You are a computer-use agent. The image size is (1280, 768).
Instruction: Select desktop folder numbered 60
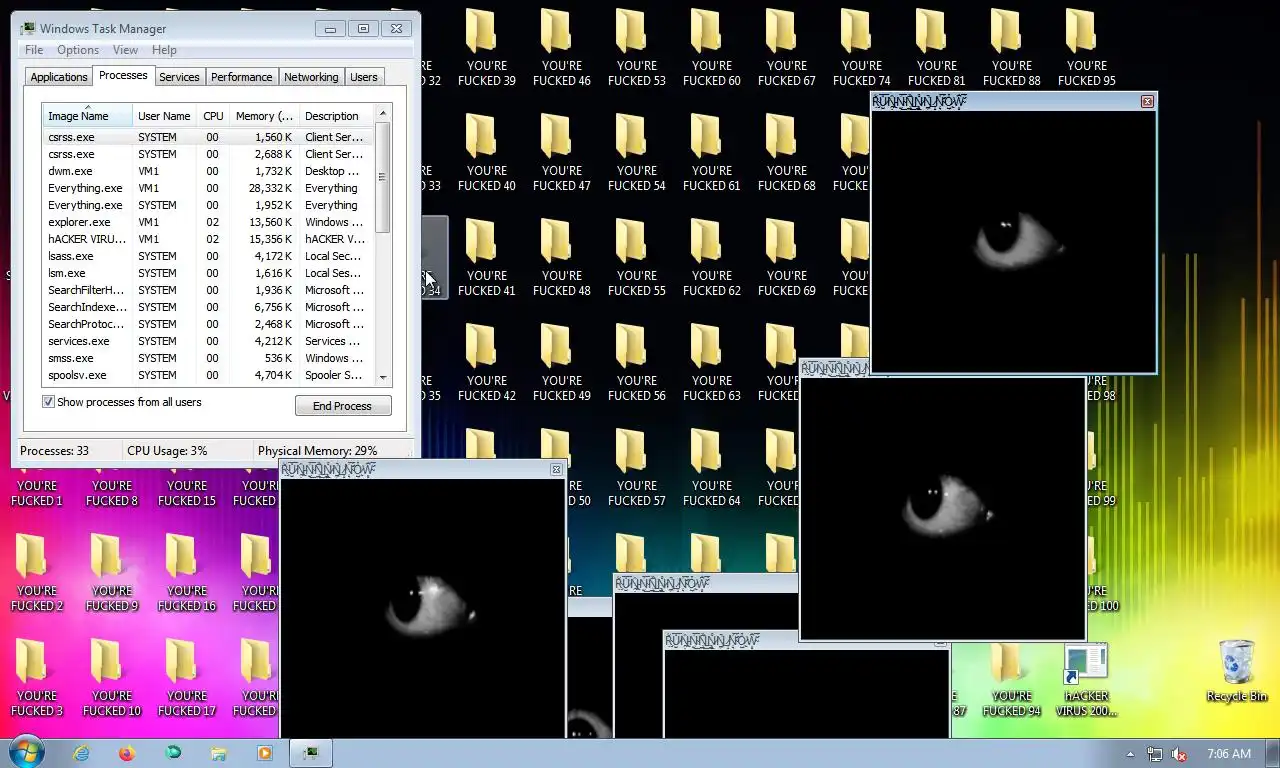pyautogui.click(x=711, y=47)
